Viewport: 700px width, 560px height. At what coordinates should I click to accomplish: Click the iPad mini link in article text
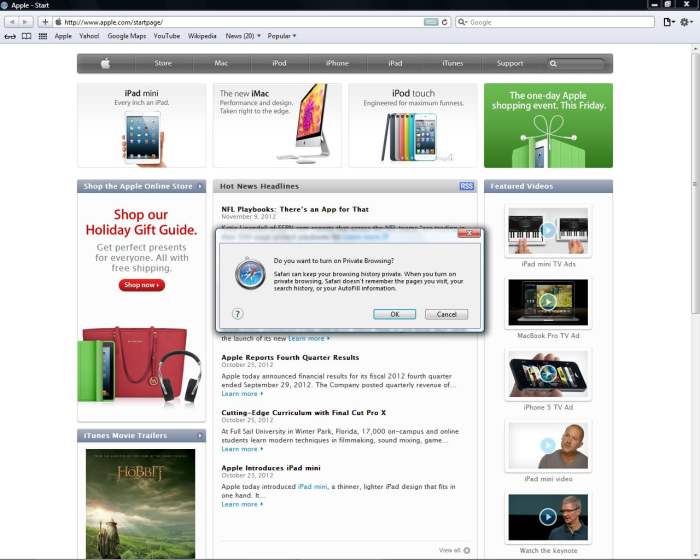point(312,486)
